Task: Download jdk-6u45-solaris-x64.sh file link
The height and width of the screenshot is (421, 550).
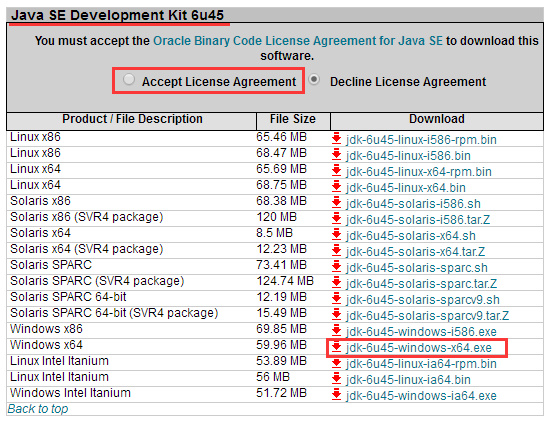Action: [411, 236]
